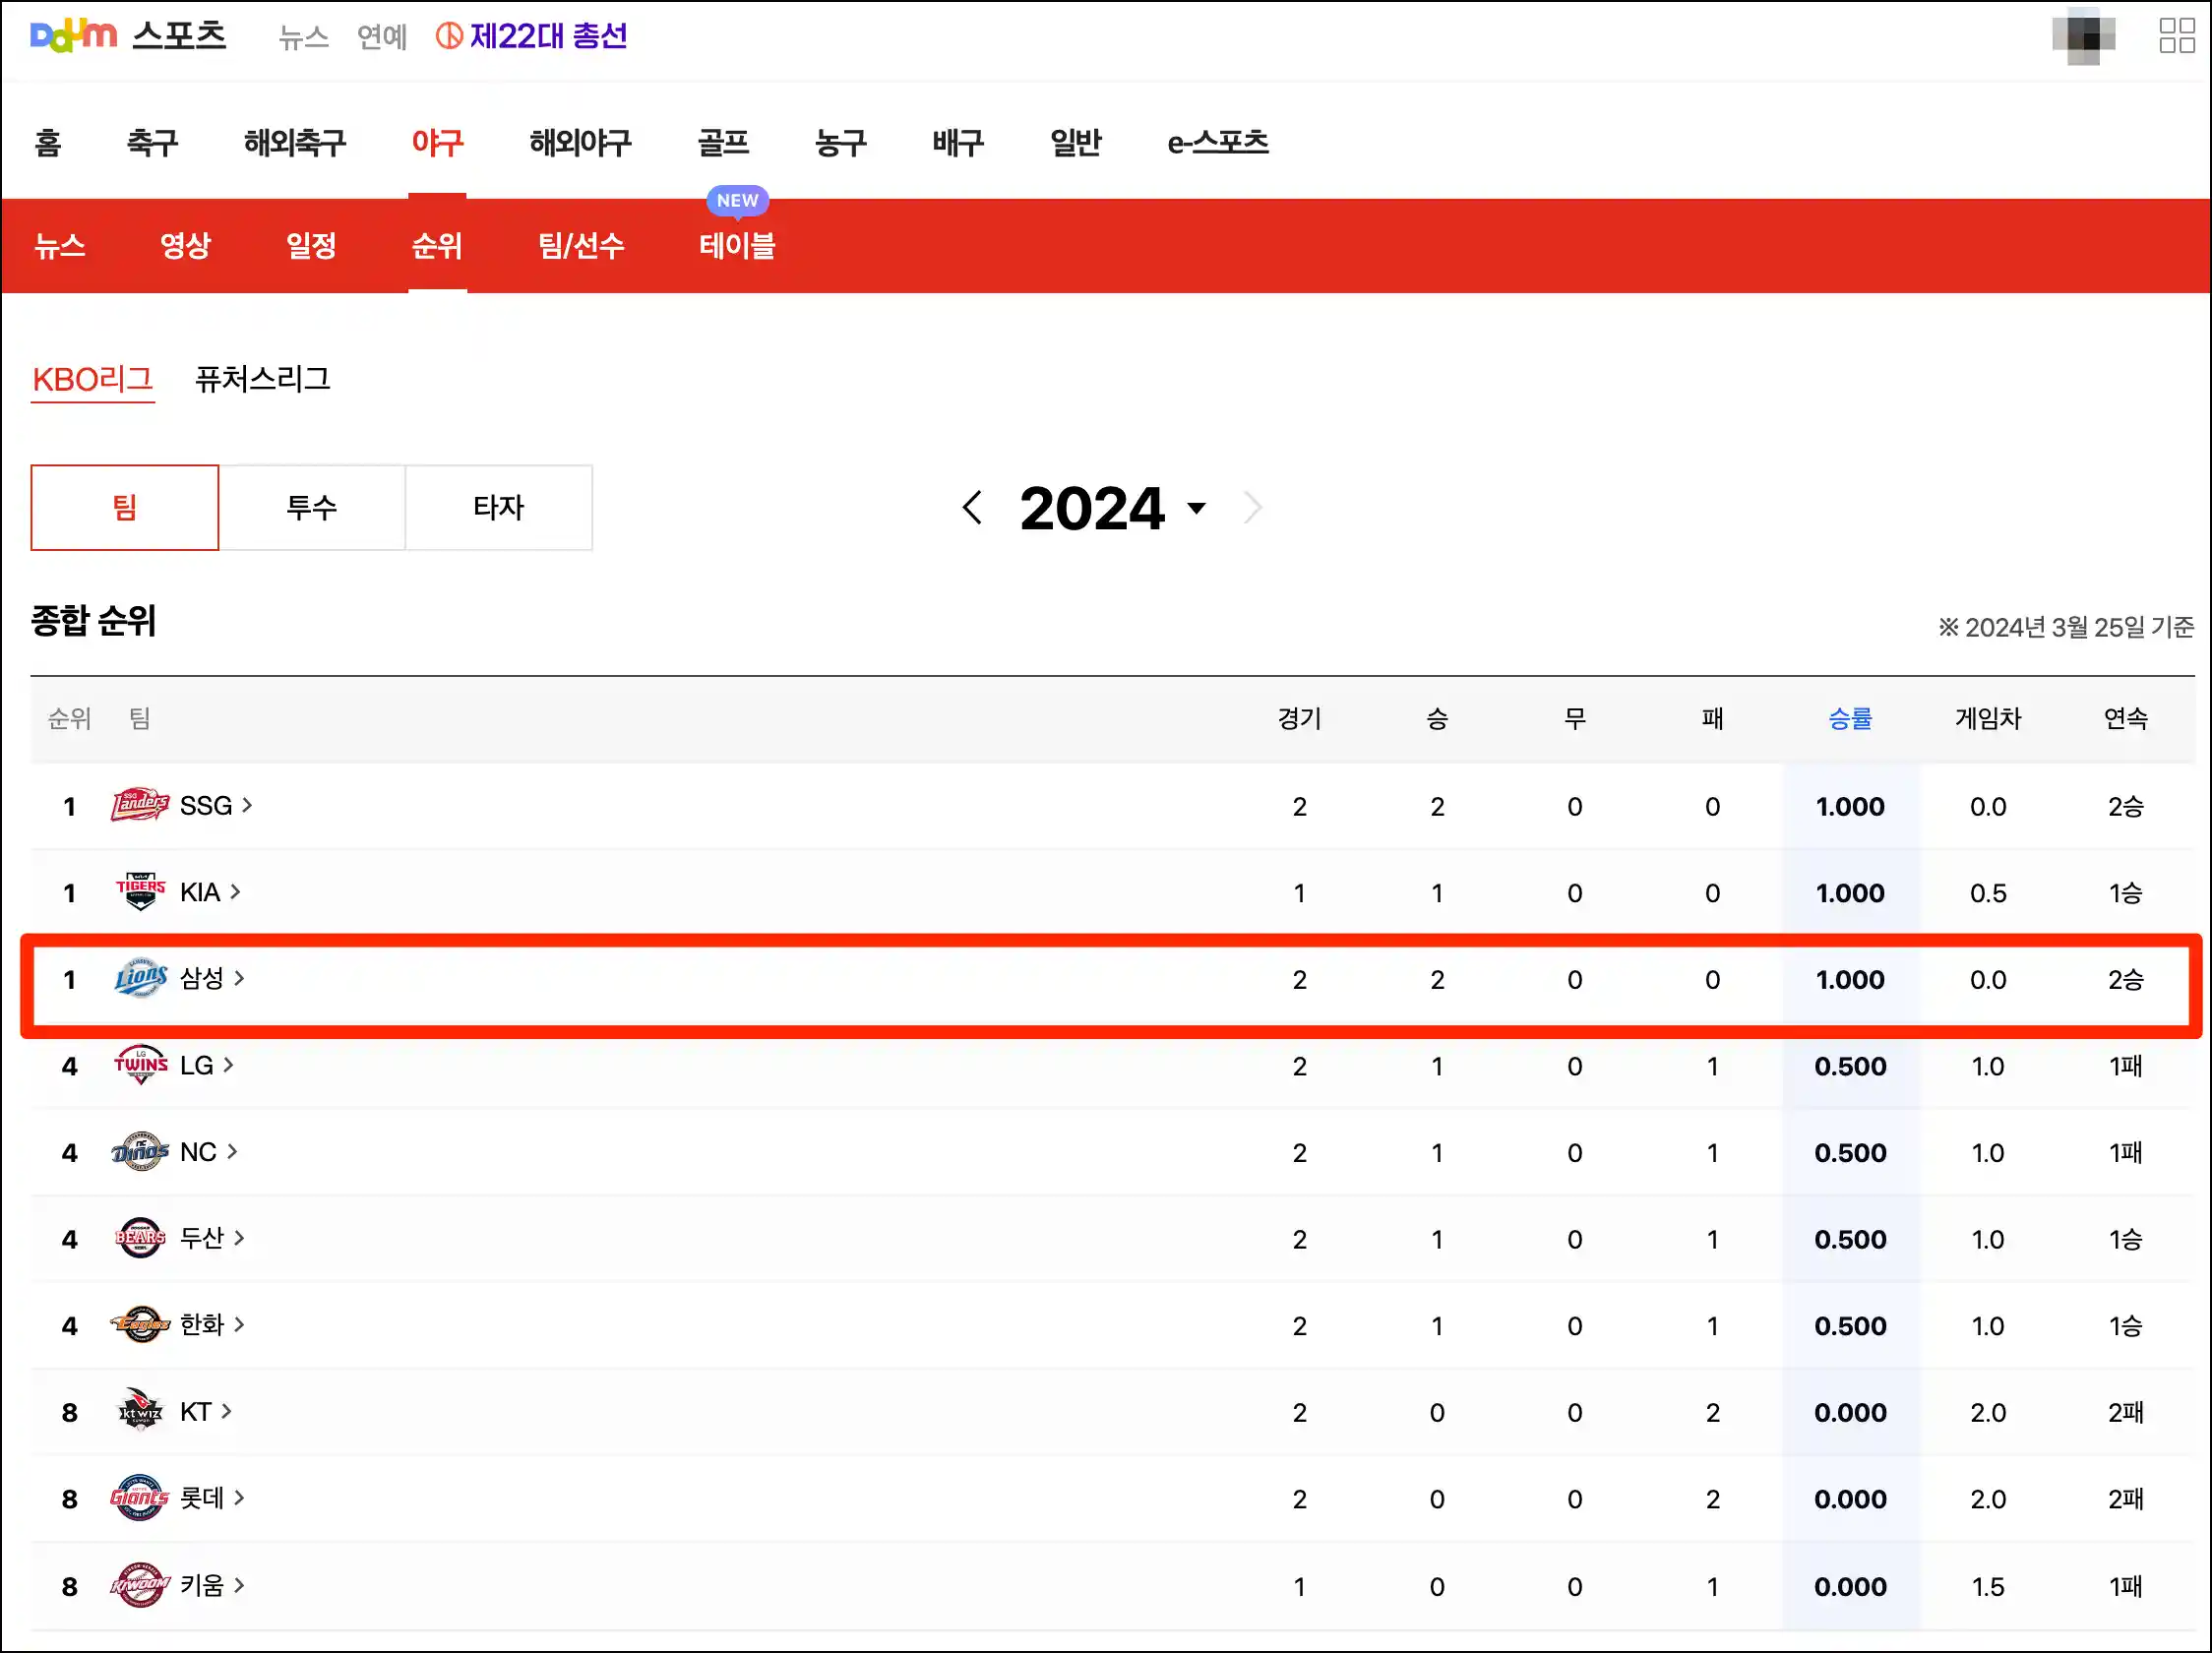
Task: Click the 연속 column header
Action: tap(2125, 718)
